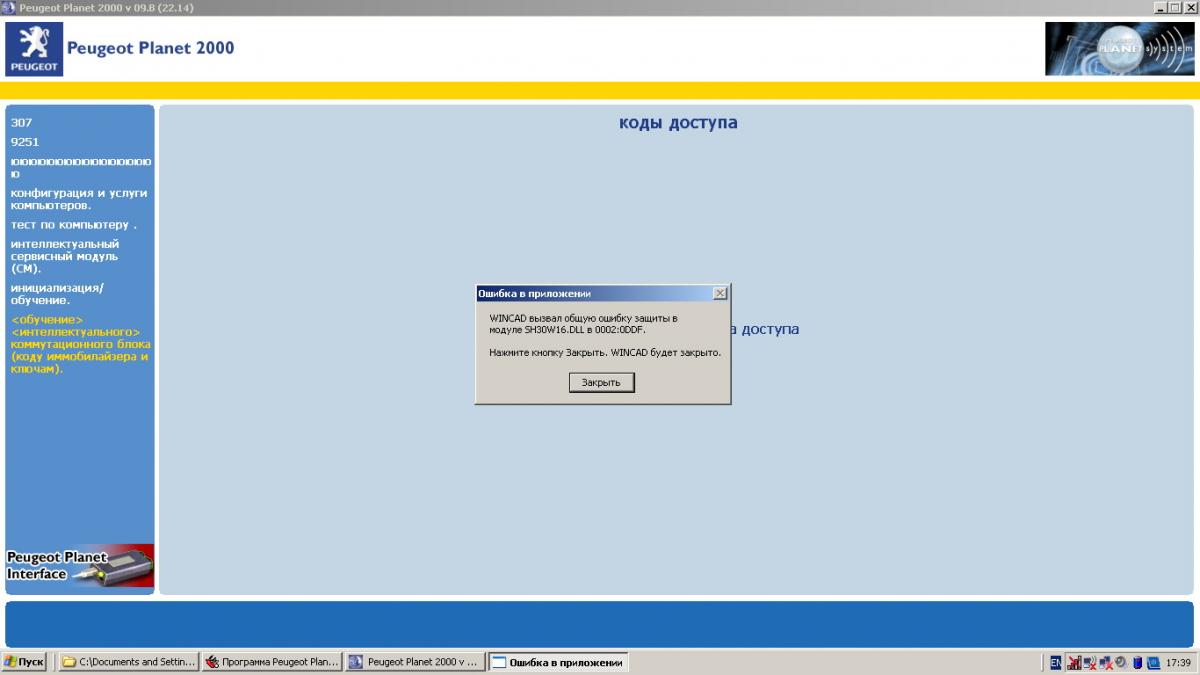The width and height of the screenshot is (1200, 675).
Task: Open конфигурация и услуги компьютеров
Action: point(79,199)
